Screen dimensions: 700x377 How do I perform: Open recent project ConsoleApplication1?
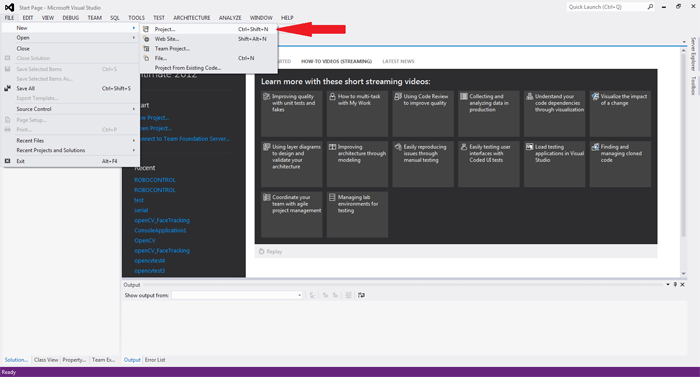click(x=160, y=230)
